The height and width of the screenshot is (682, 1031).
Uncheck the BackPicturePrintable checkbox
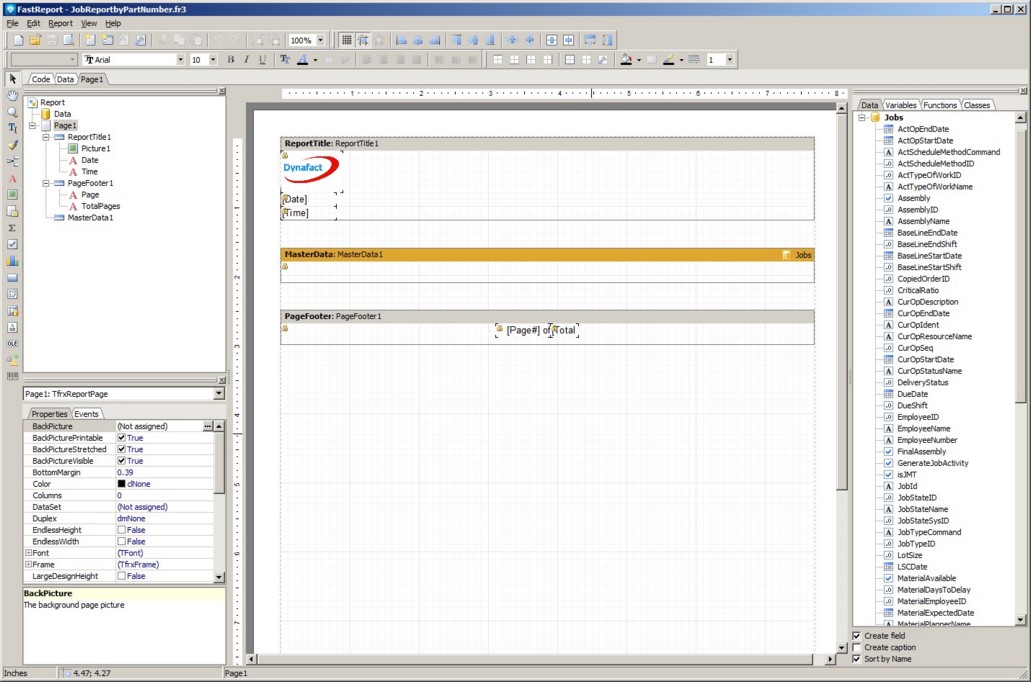(x=121, y=438)
